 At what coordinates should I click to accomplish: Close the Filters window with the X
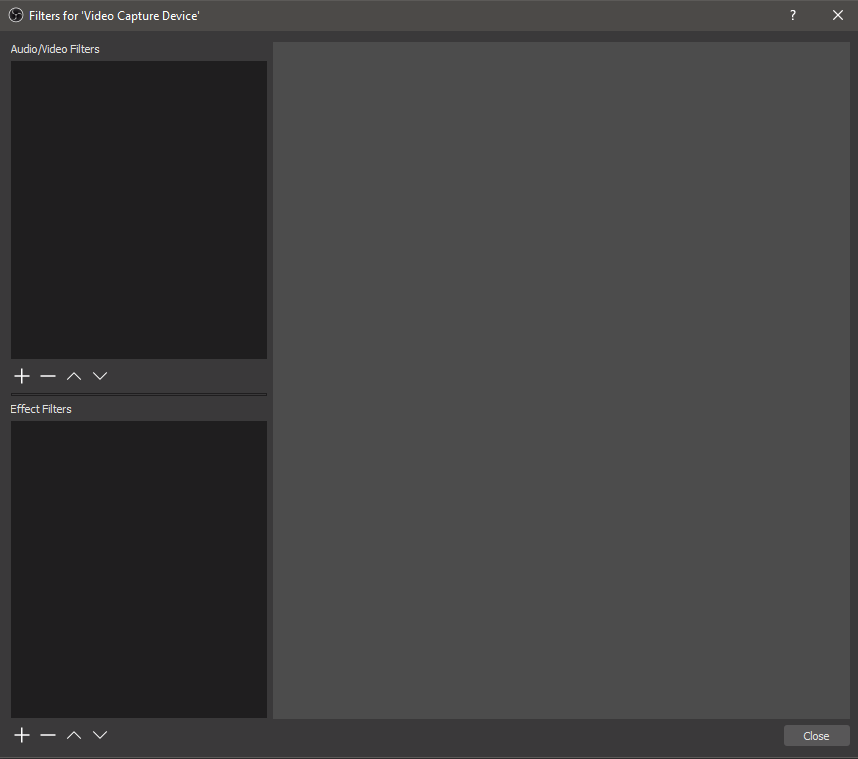(x=838, y=15)
